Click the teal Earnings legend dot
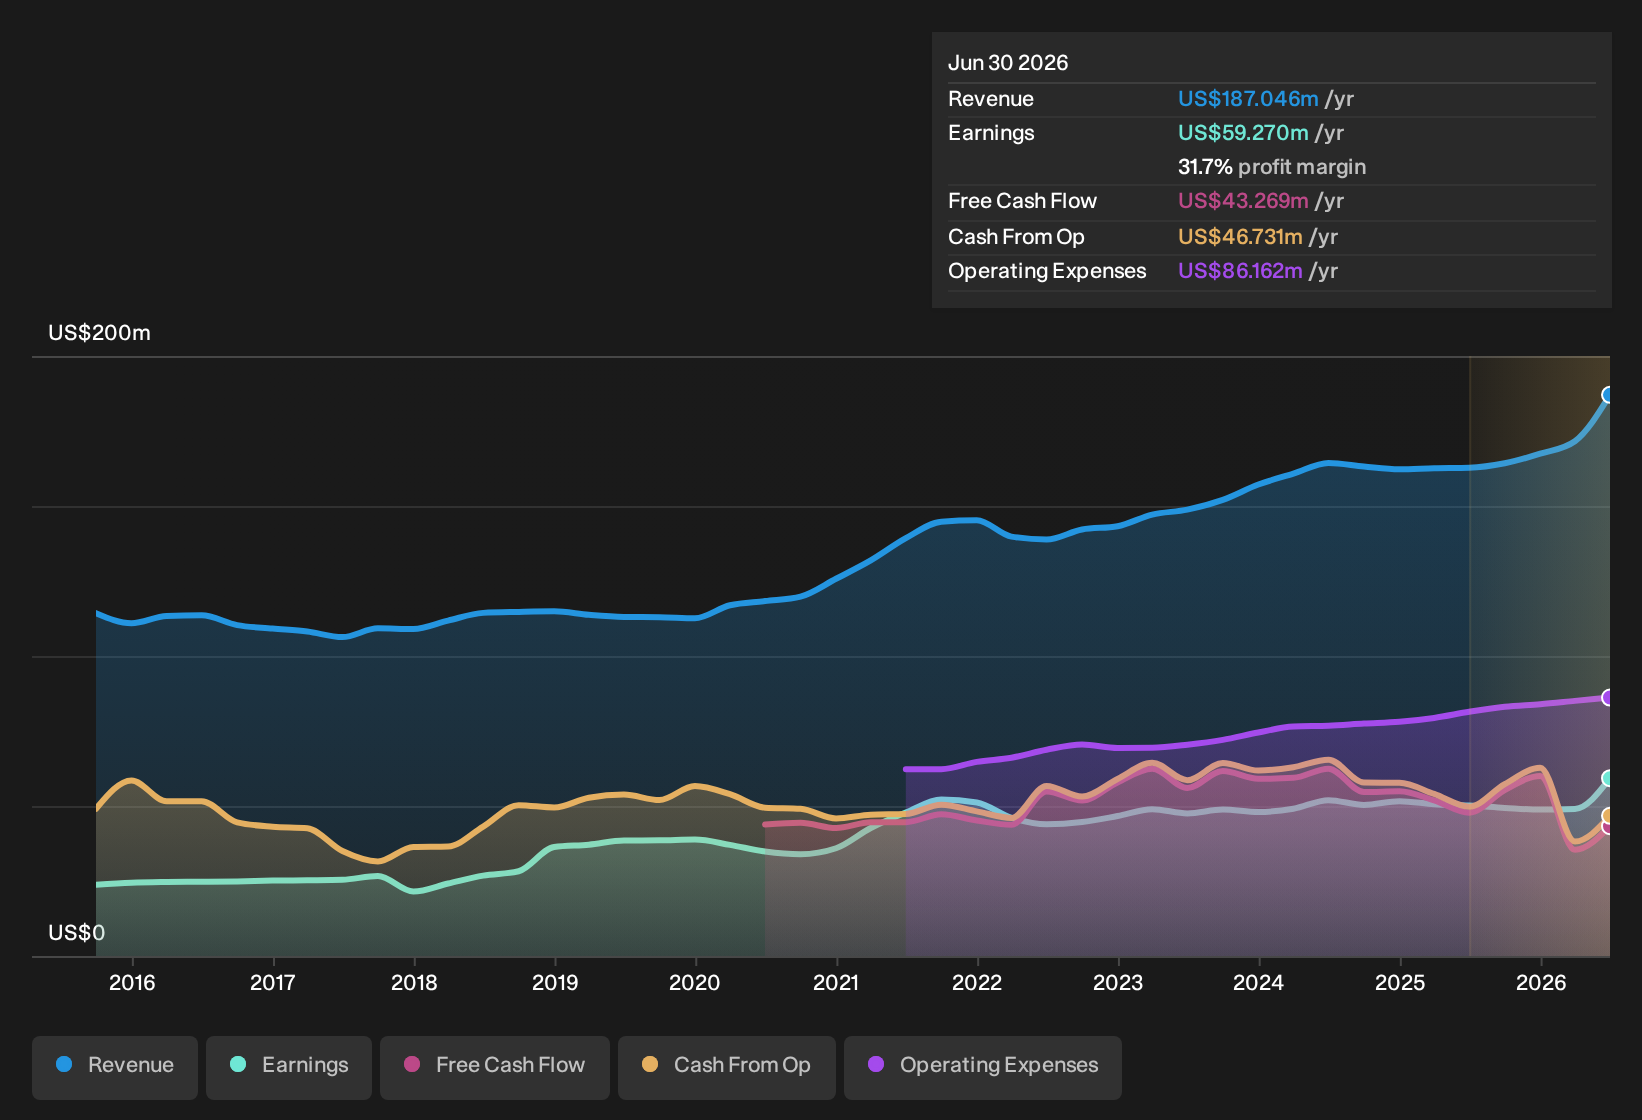This screenshot has height=1120, width=1642. pos(238,1064)
